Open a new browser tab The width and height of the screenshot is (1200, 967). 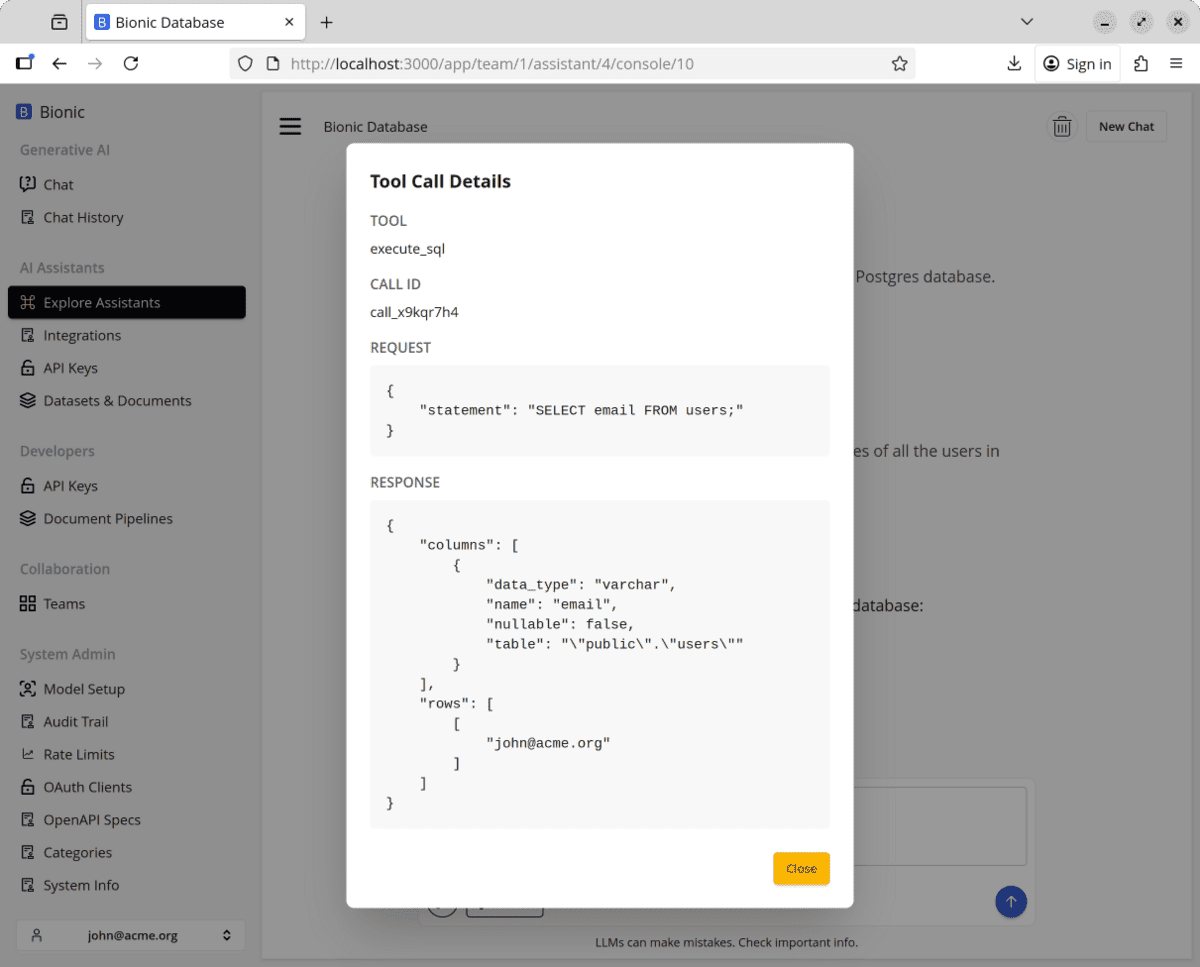(x=326, y=22)
